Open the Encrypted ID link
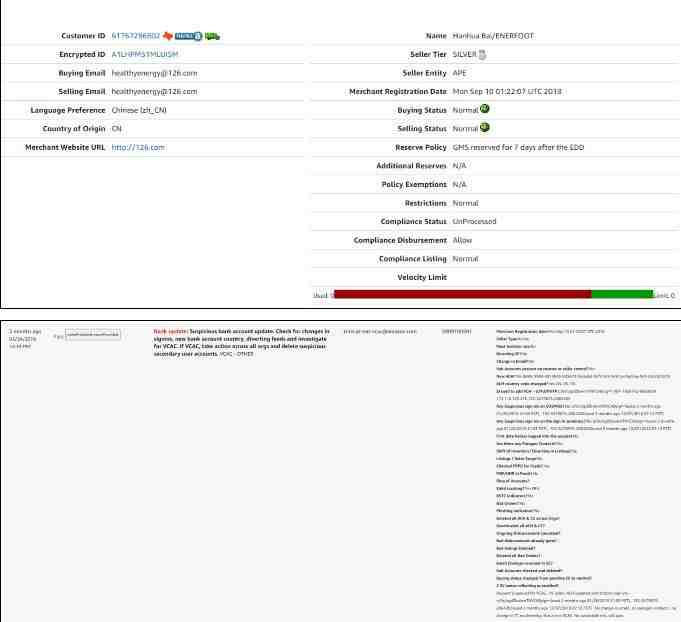 point(144,55)
